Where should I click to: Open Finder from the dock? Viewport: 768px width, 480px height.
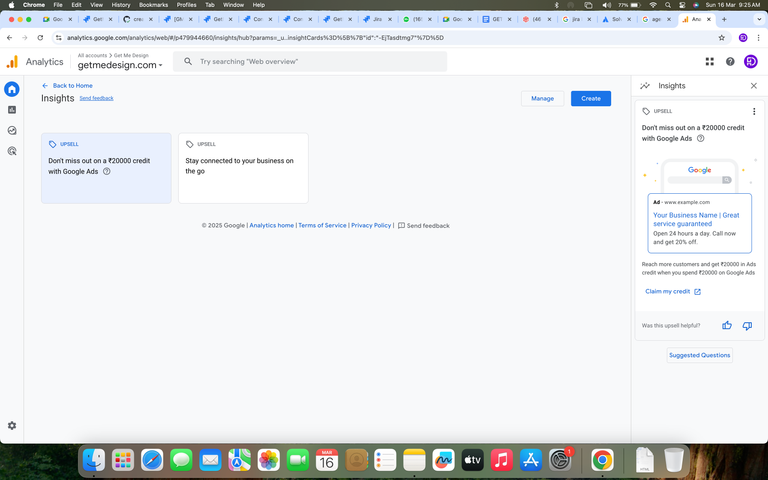(x=94, y=460)
